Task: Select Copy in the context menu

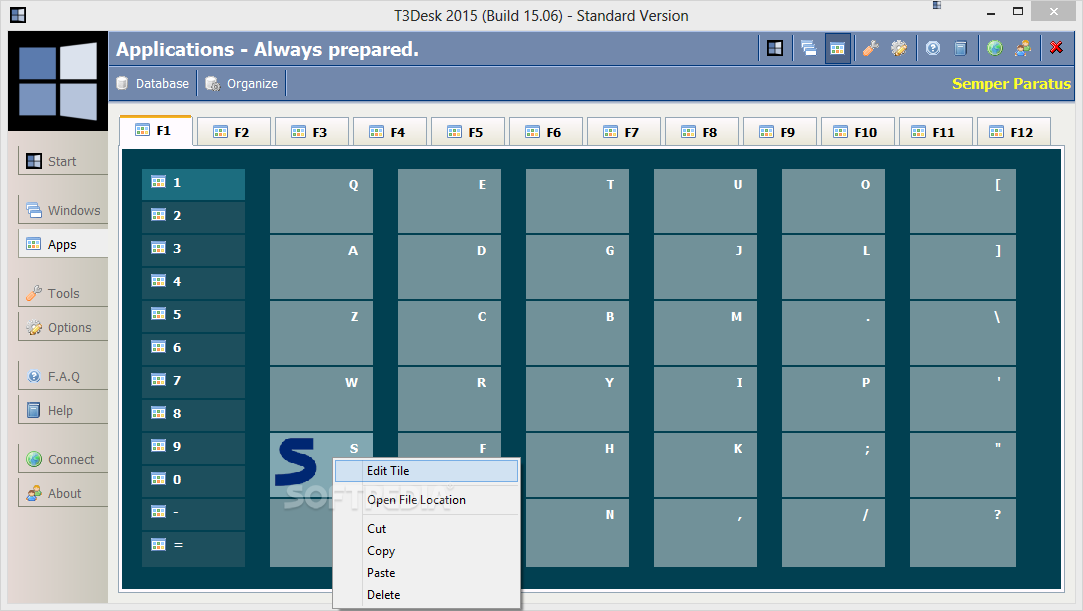Action: [426, 551]
